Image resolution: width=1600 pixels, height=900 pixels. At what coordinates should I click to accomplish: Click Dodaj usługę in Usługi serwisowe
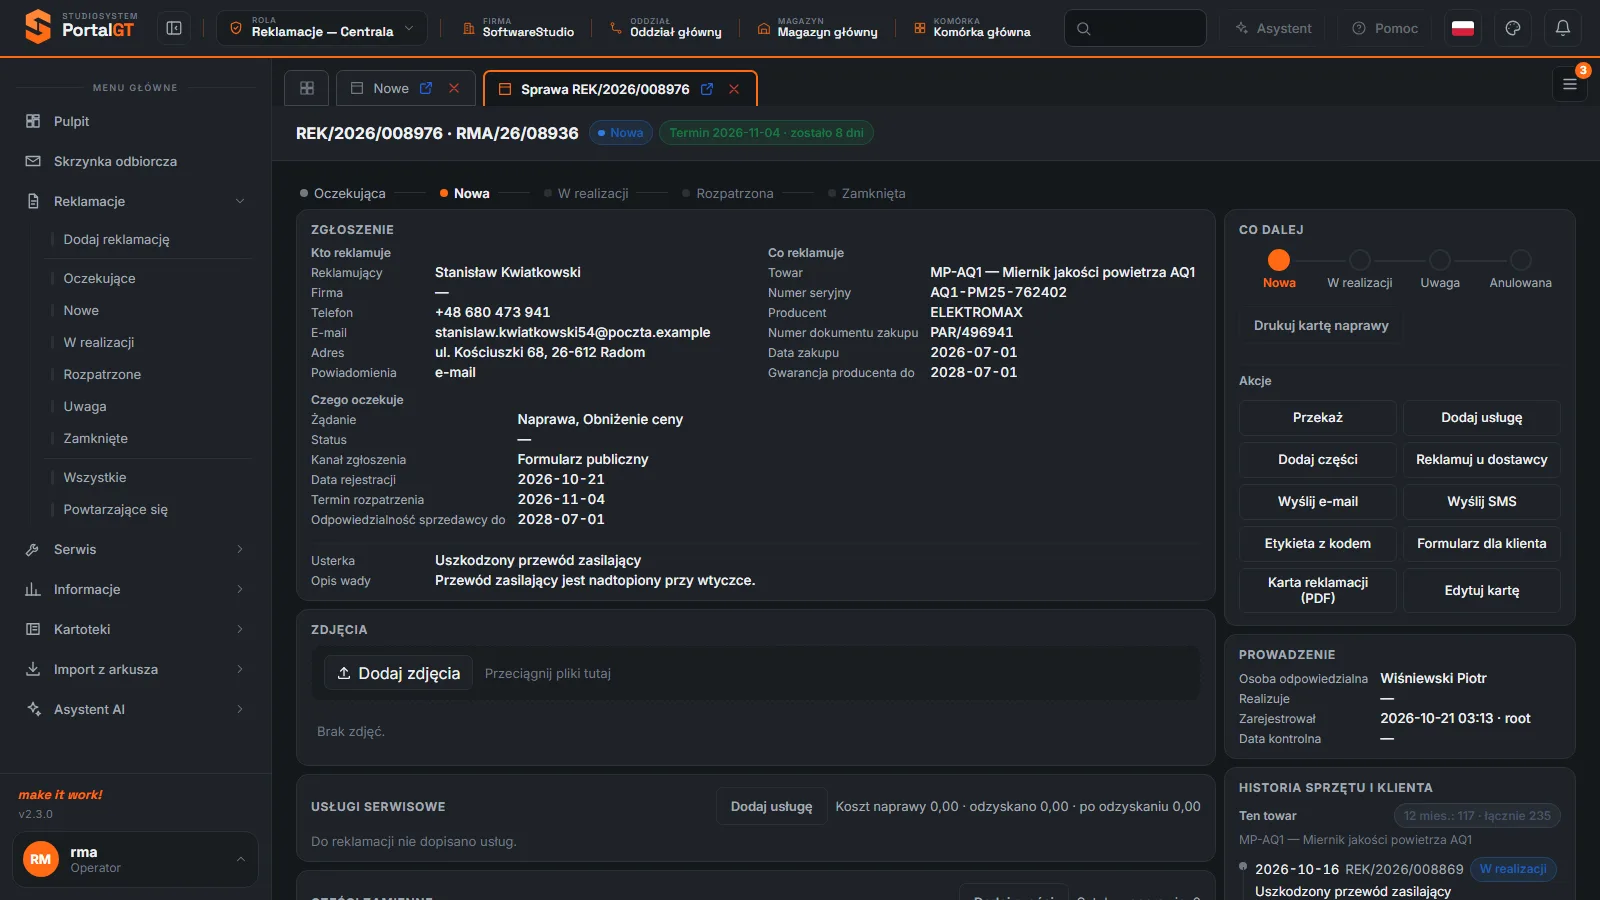(771, 806)
